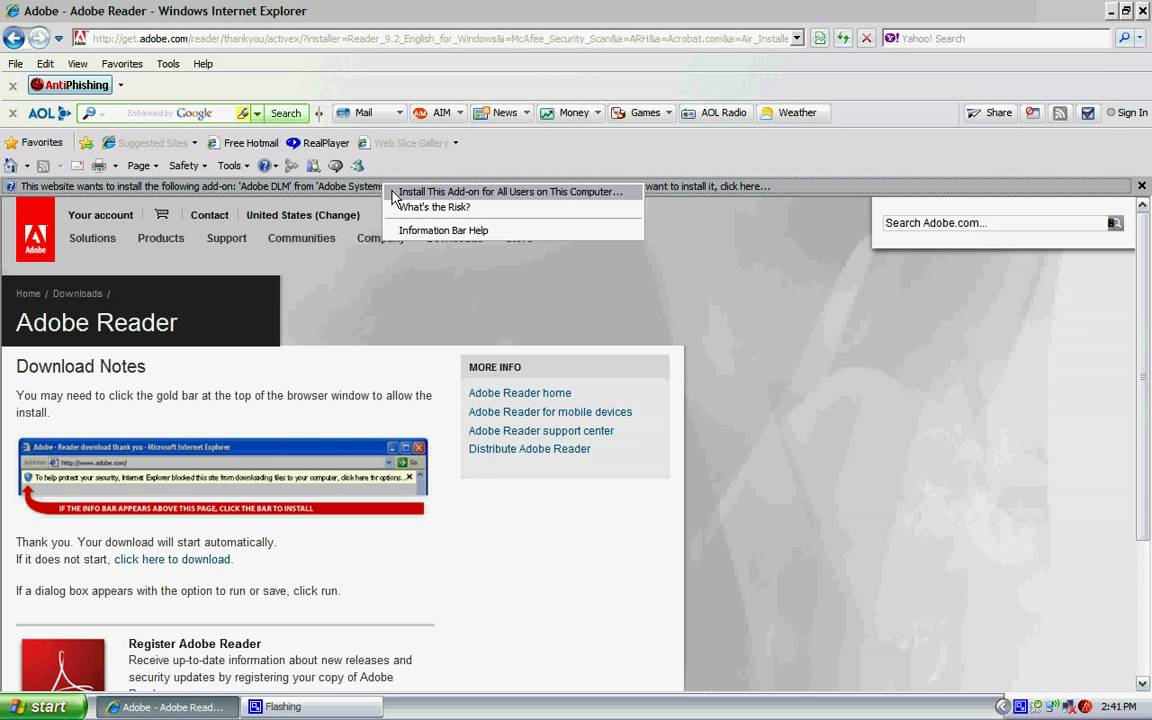Open the Help menu
The image size is (1152, 720).
coord(203,64)
